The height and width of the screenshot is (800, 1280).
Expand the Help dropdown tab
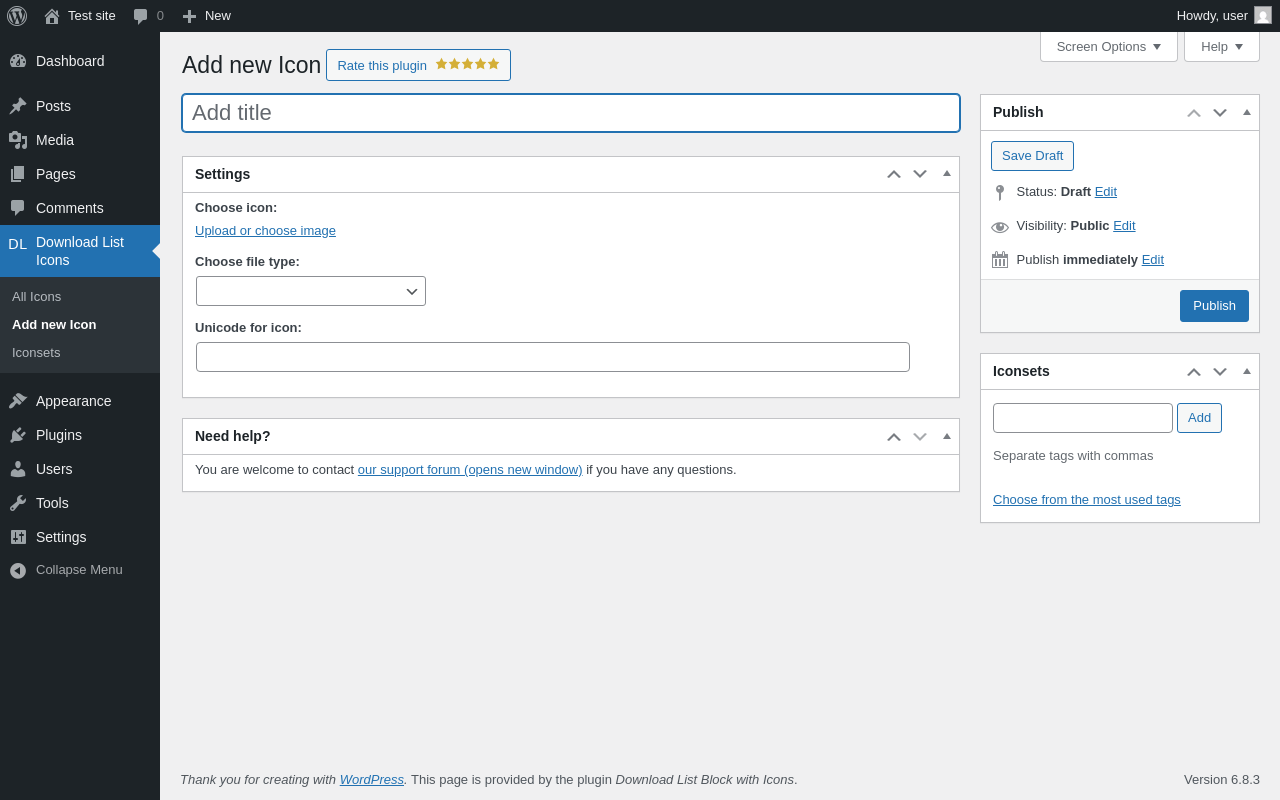1221,47
